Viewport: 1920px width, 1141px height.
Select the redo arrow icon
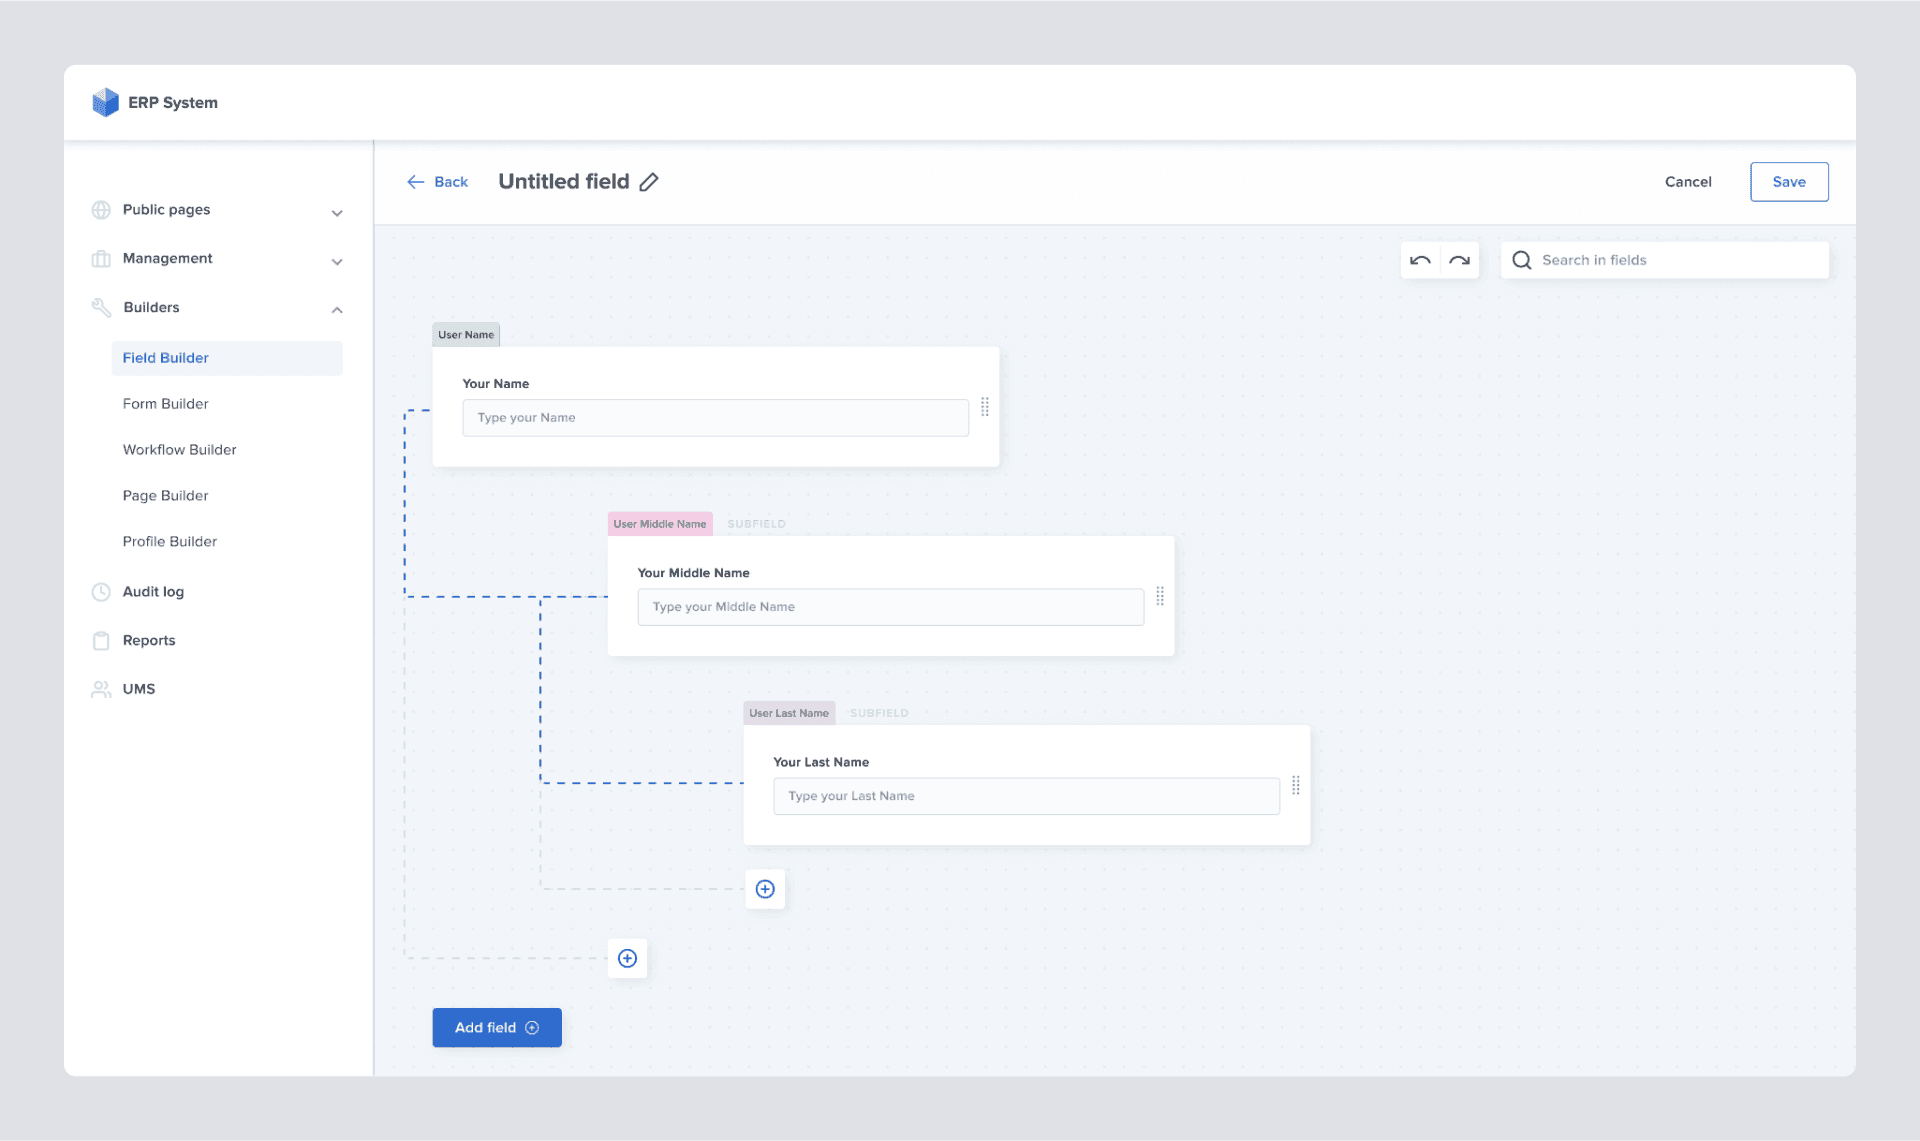pos(1459,259)
